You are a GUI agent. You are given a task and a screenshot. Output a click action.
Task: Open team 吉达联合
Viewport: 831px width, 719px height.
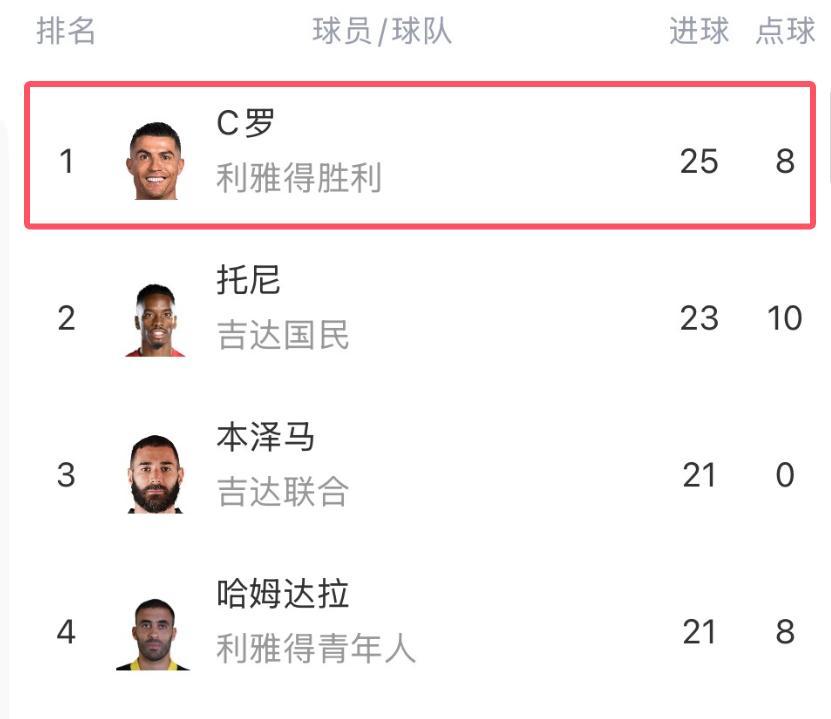pyautogui.click(x=282, y=492)
